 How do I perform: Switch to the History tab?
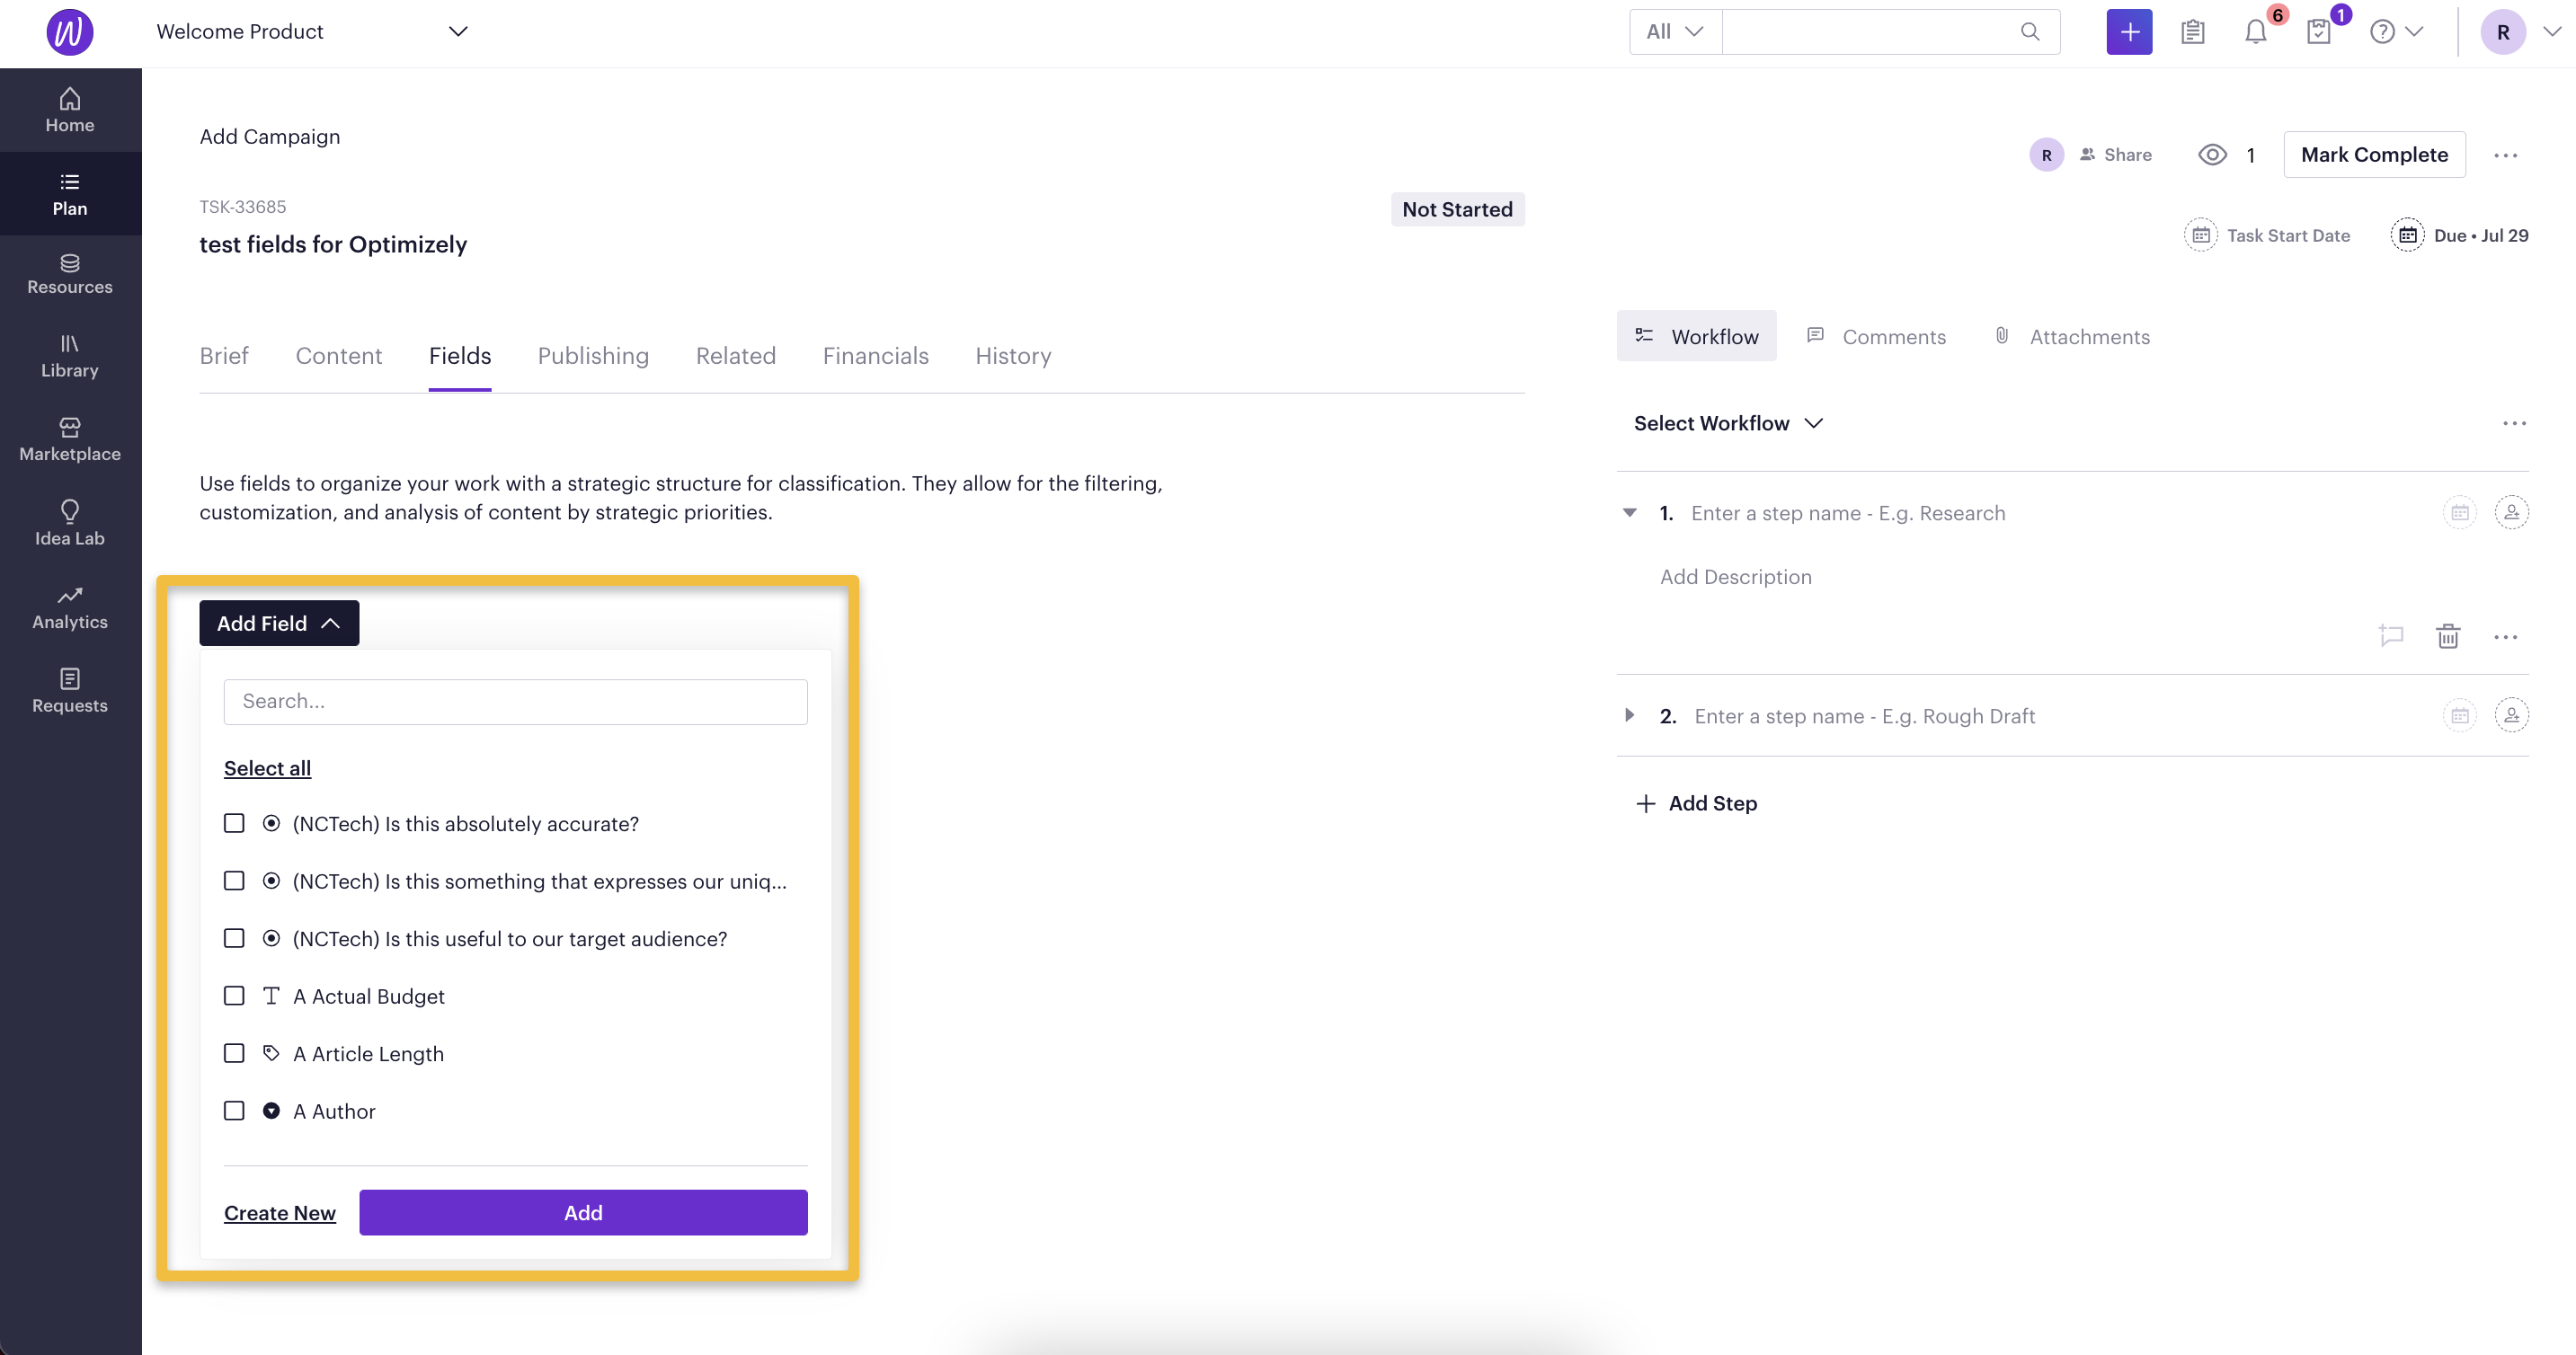point(1013,356)
